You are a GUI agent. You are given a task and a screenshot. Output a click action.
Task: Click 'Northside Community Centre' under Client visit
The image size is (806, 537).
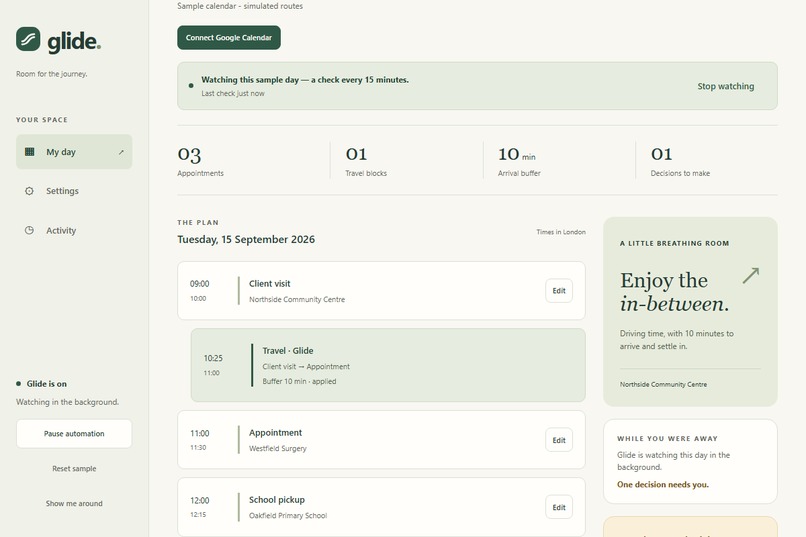297,300
